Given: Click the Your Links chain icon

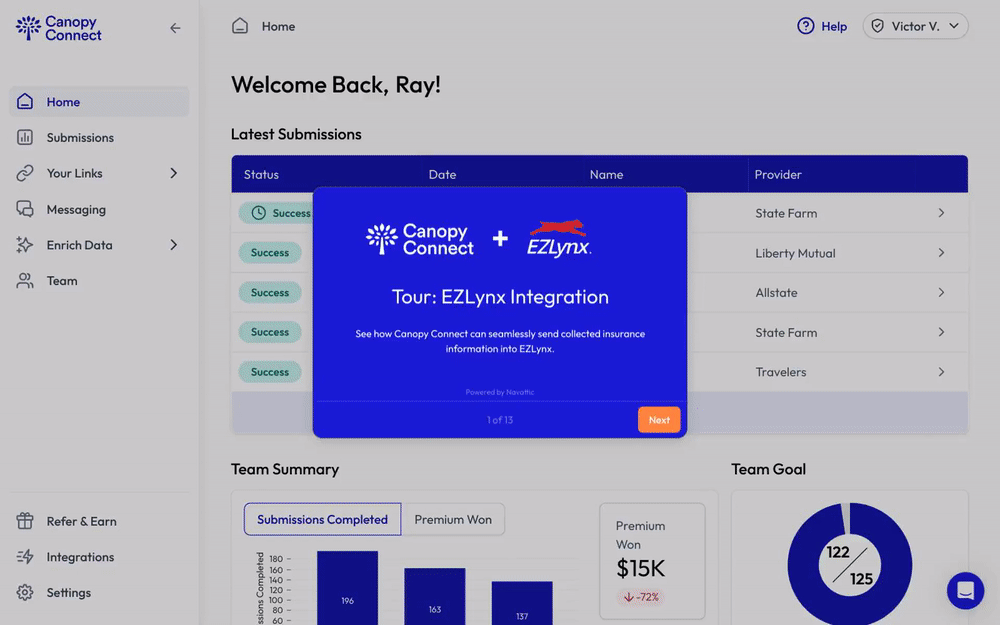Looking at the screenshot, I should coord(25,173).
